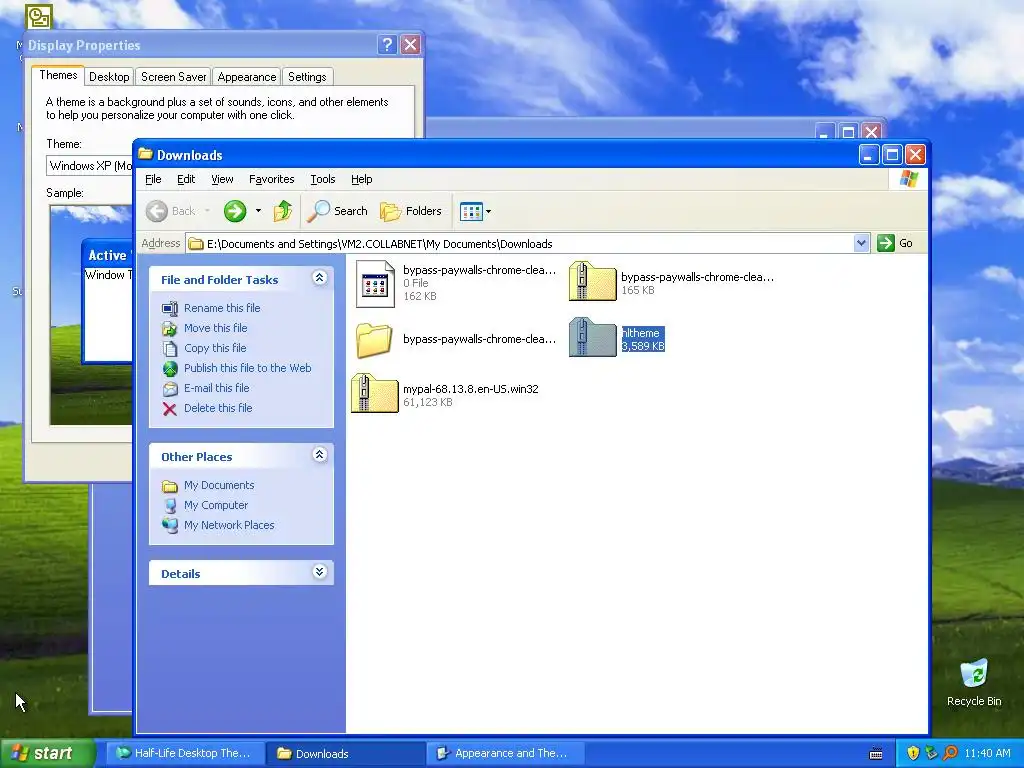Screen dimensions: 1024x768
Task: Select the mypal-68.13.8 zip icon
Action: (375, 393)
